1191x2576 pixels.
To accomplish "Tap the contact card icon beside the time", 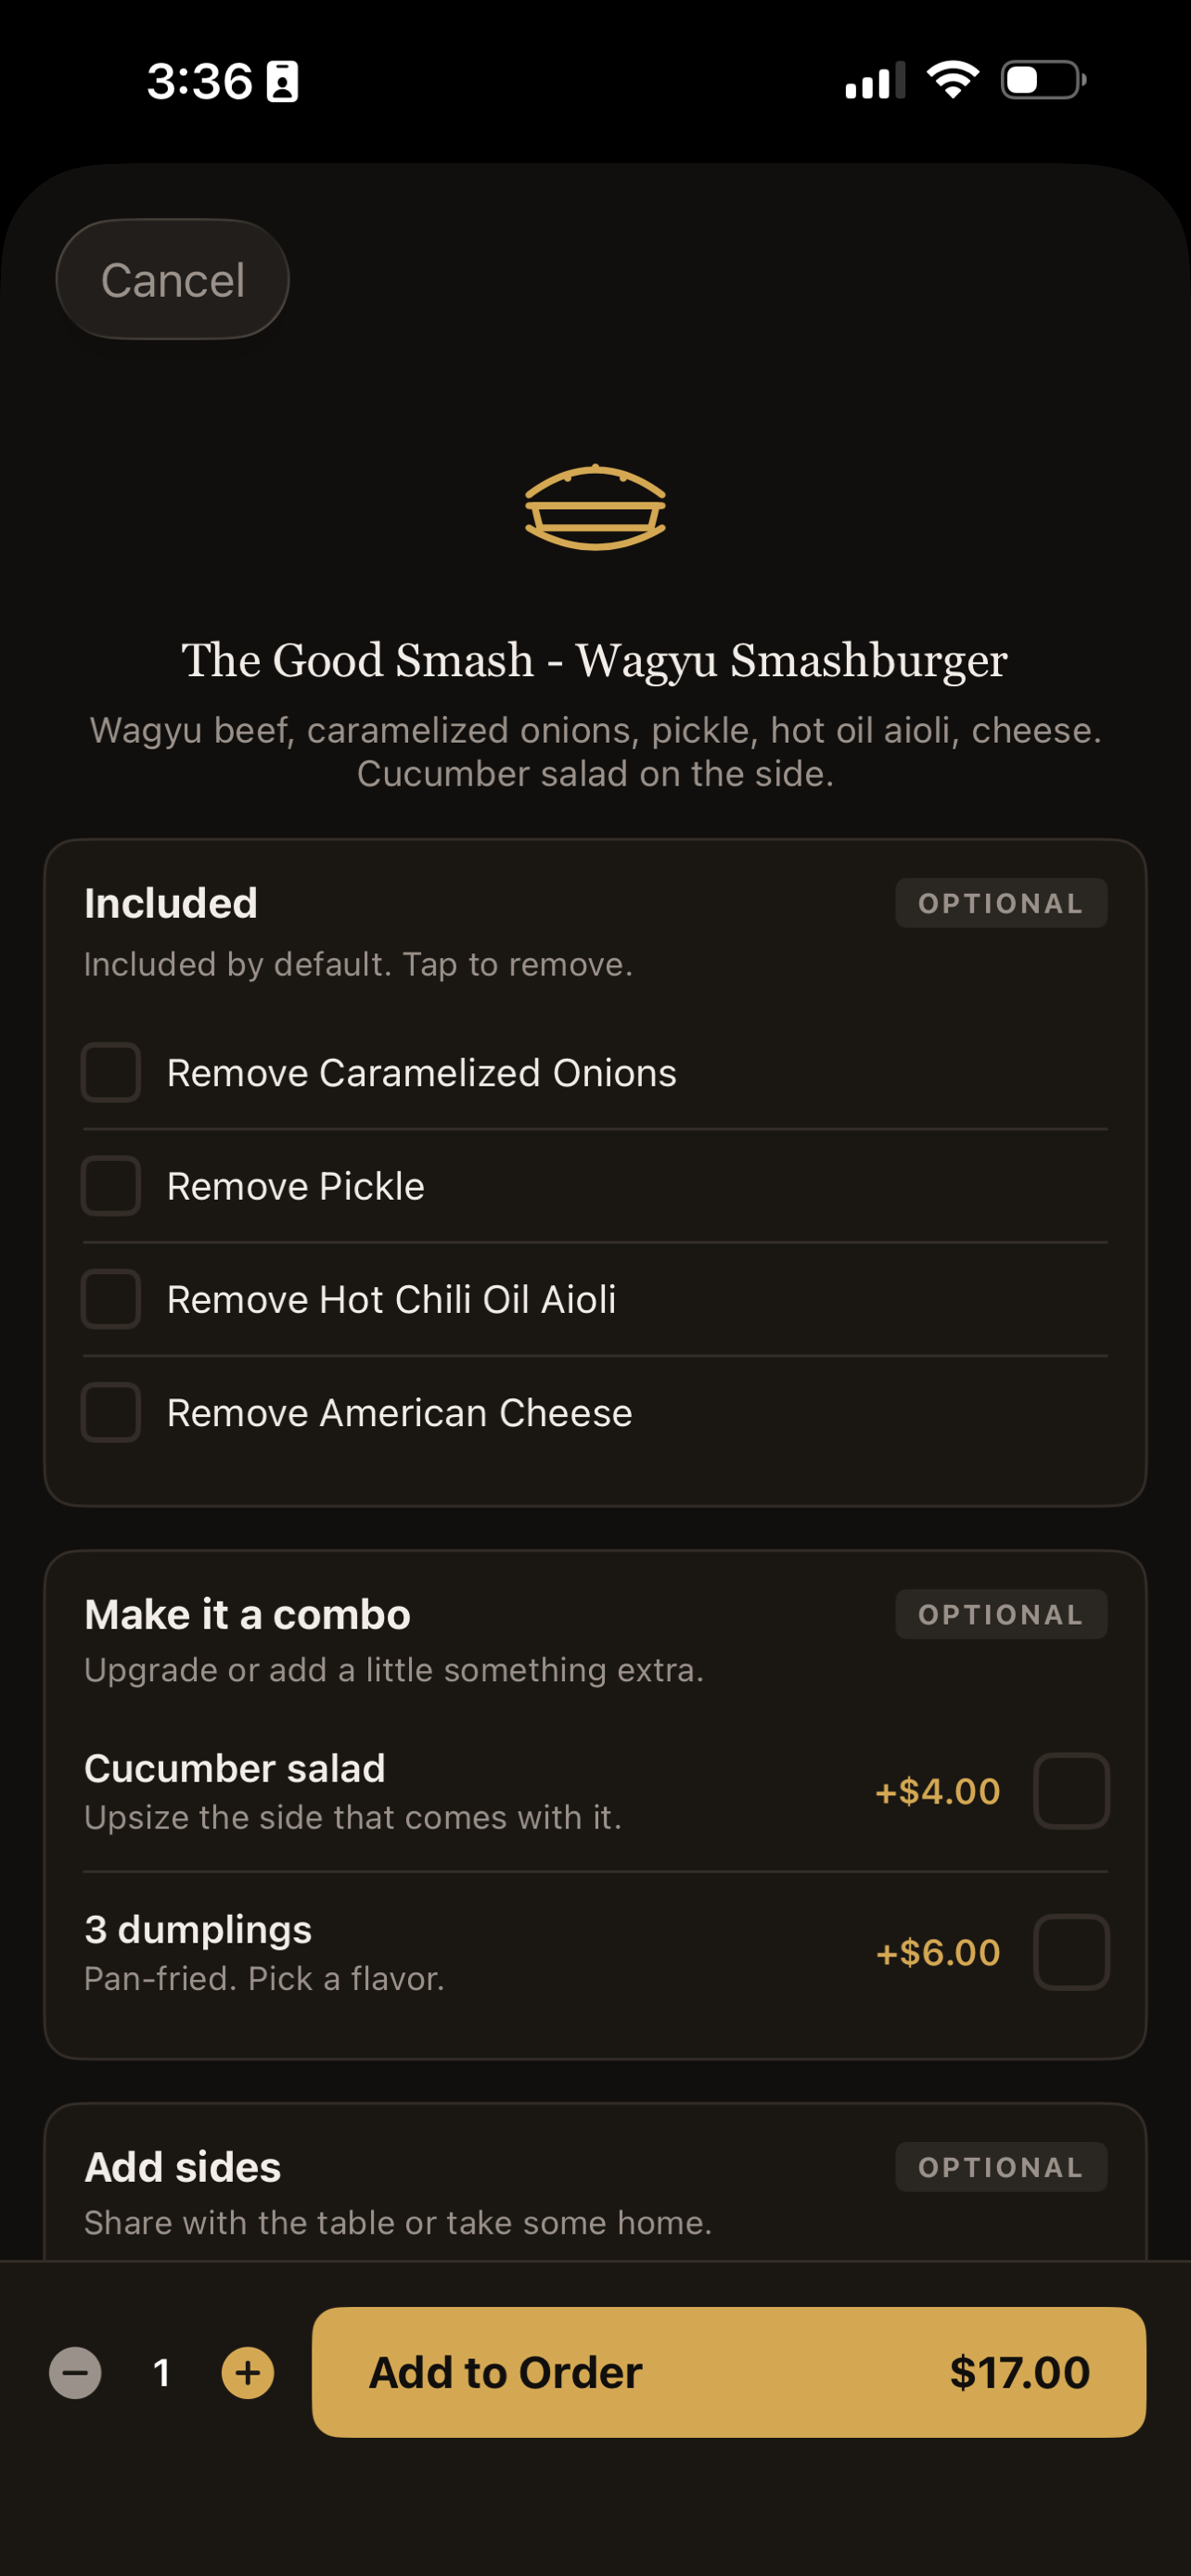I will coord(282,81).
